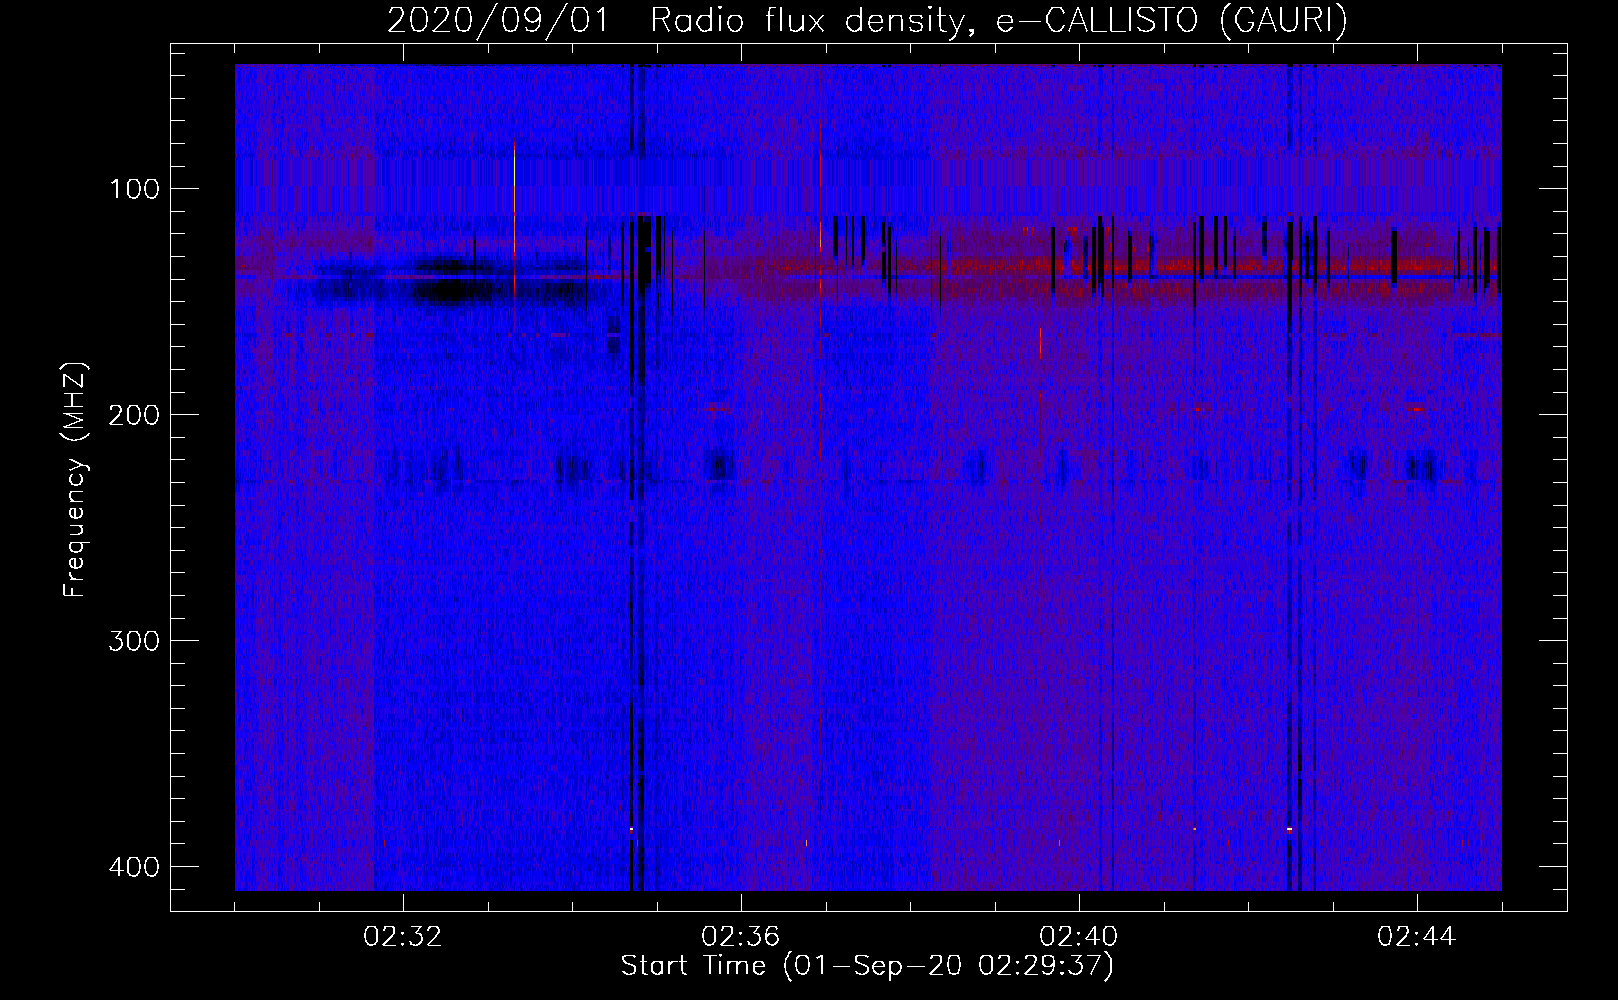Screen dimensions: 1618x1000
Task: Click the 100 frequency tick label
Action: click(133, 189)
